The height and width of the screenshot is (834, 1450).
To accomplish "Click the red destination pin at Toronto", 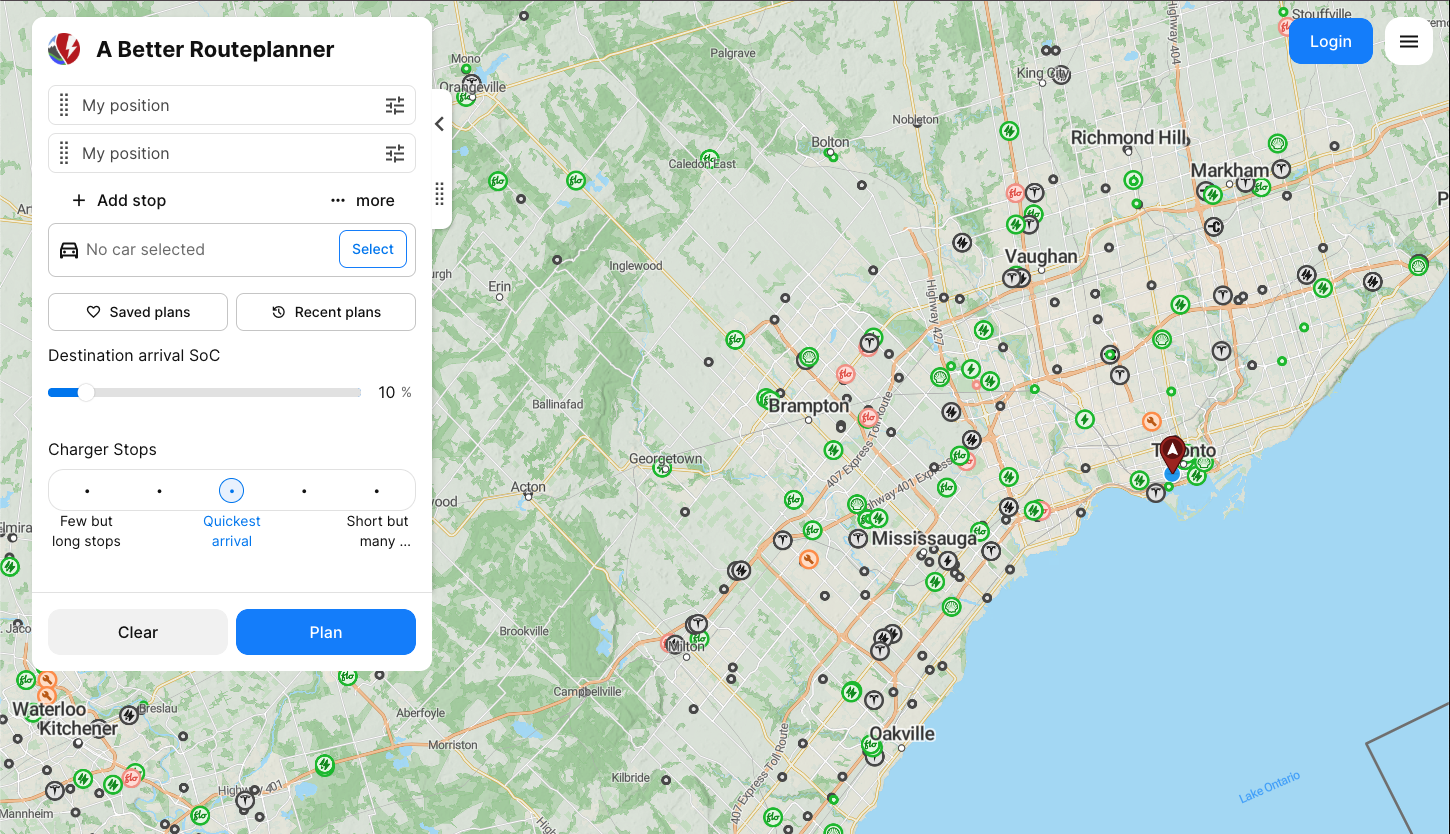I will 1172,453.
